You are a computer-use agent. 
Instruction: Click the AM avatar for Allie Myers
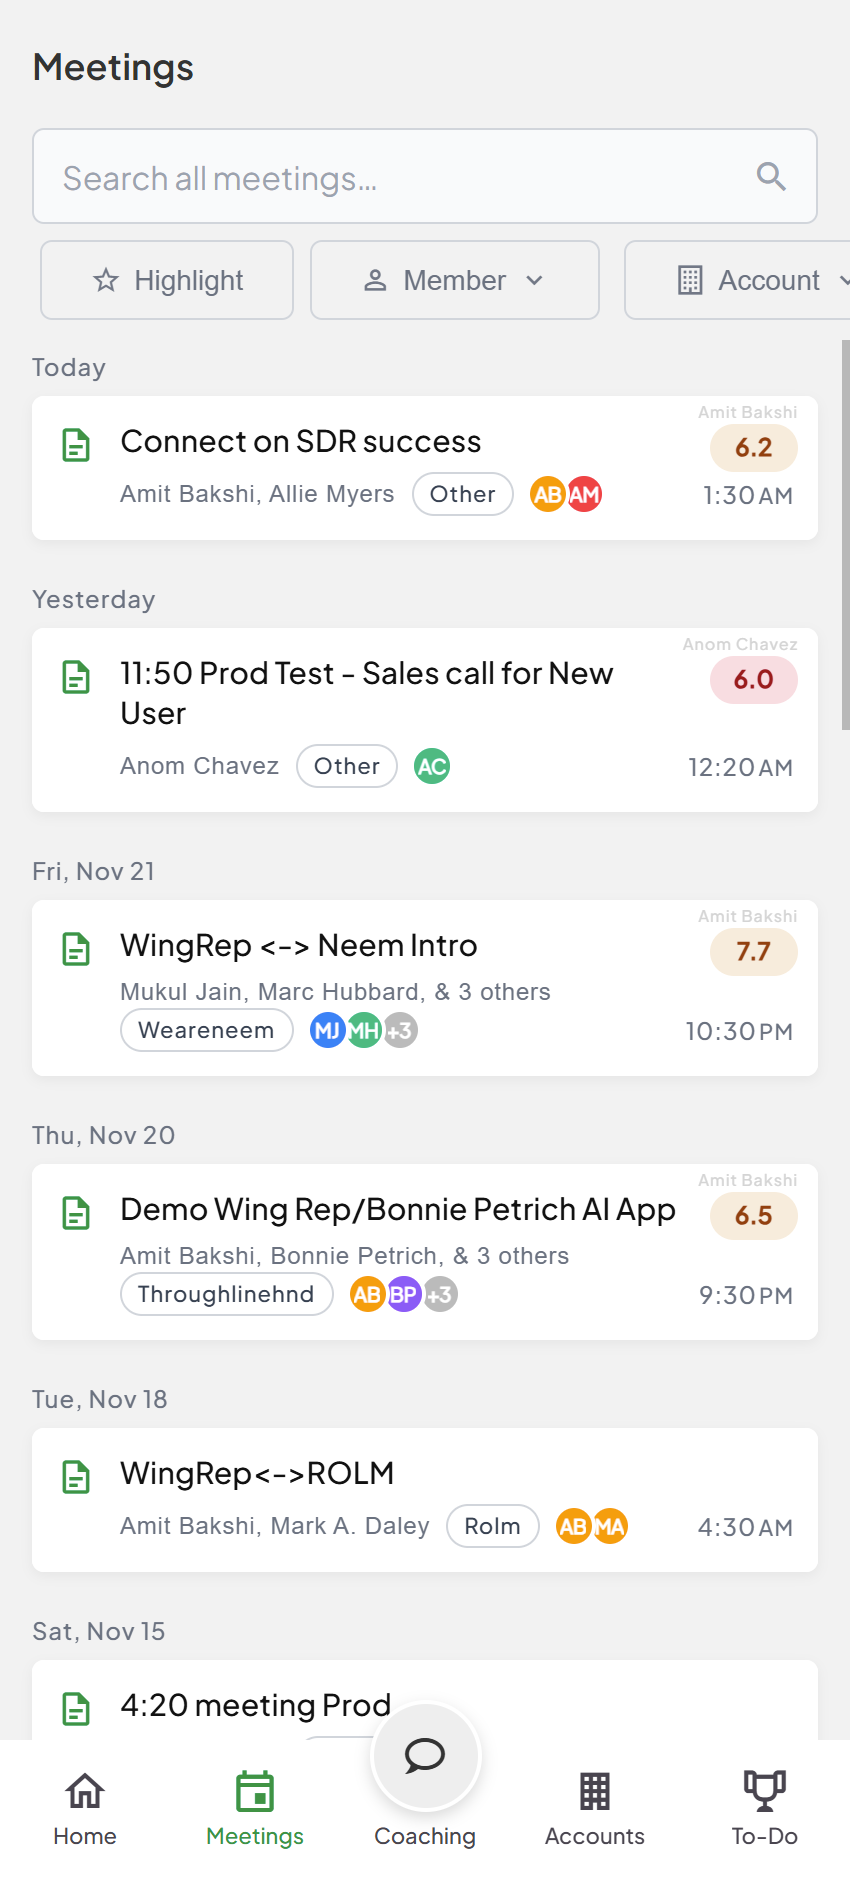(584, 495)
